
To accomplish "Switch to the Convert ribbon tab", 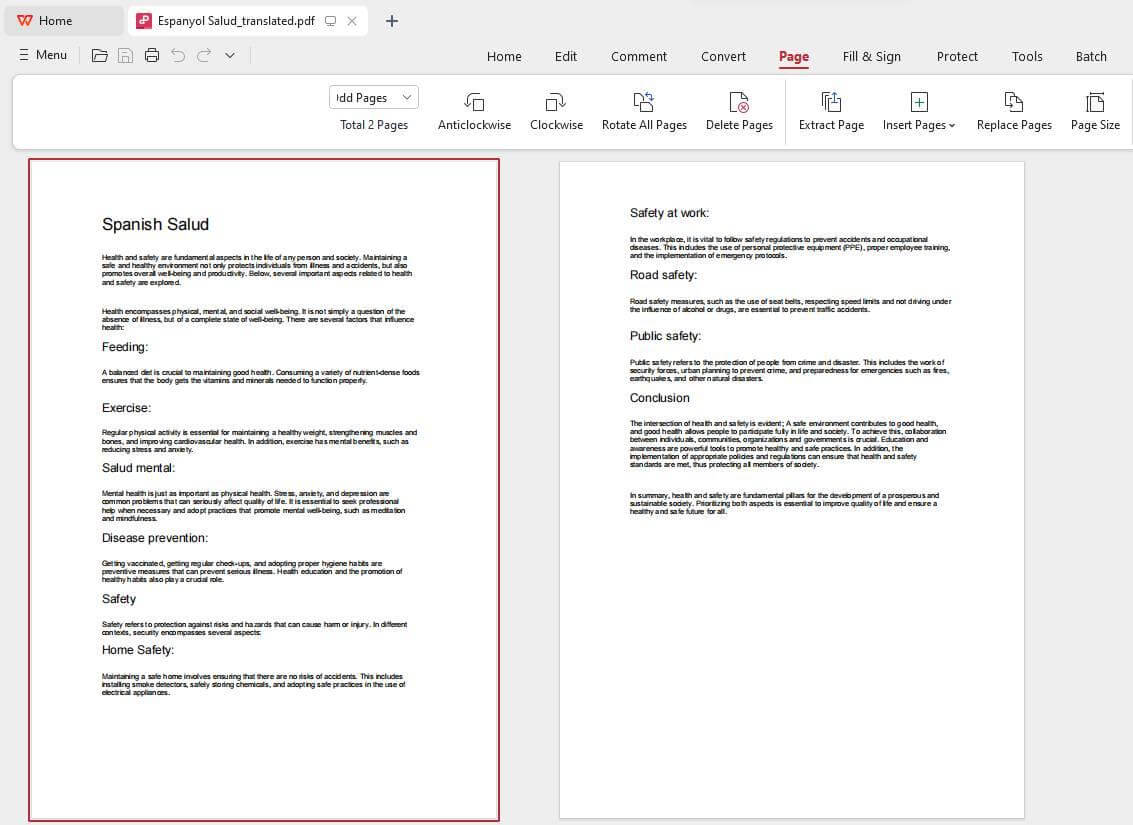I will coord(723,57).
